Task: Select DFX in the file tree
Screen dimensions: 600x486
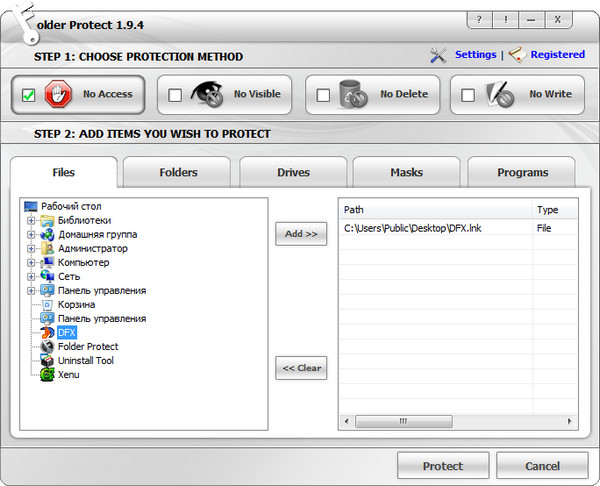Action: click(67, 333)
